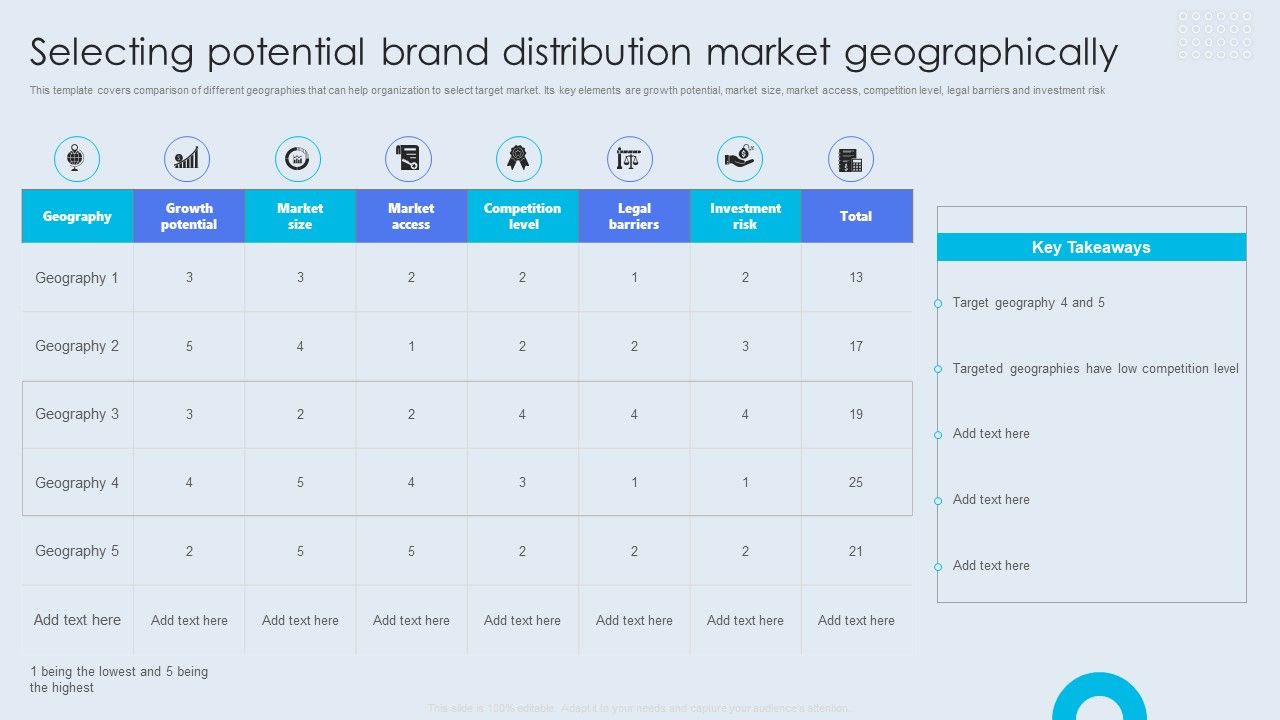Click 'Add text here' under Legal barriers
The width and height of the screenshot is (1280, 720).
[x=634, y=620]
